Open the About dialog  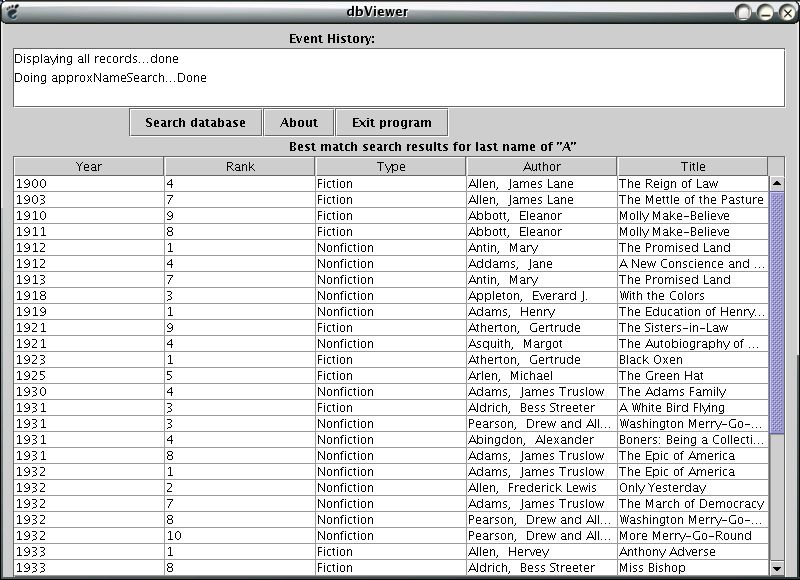(x=298, y=121)
